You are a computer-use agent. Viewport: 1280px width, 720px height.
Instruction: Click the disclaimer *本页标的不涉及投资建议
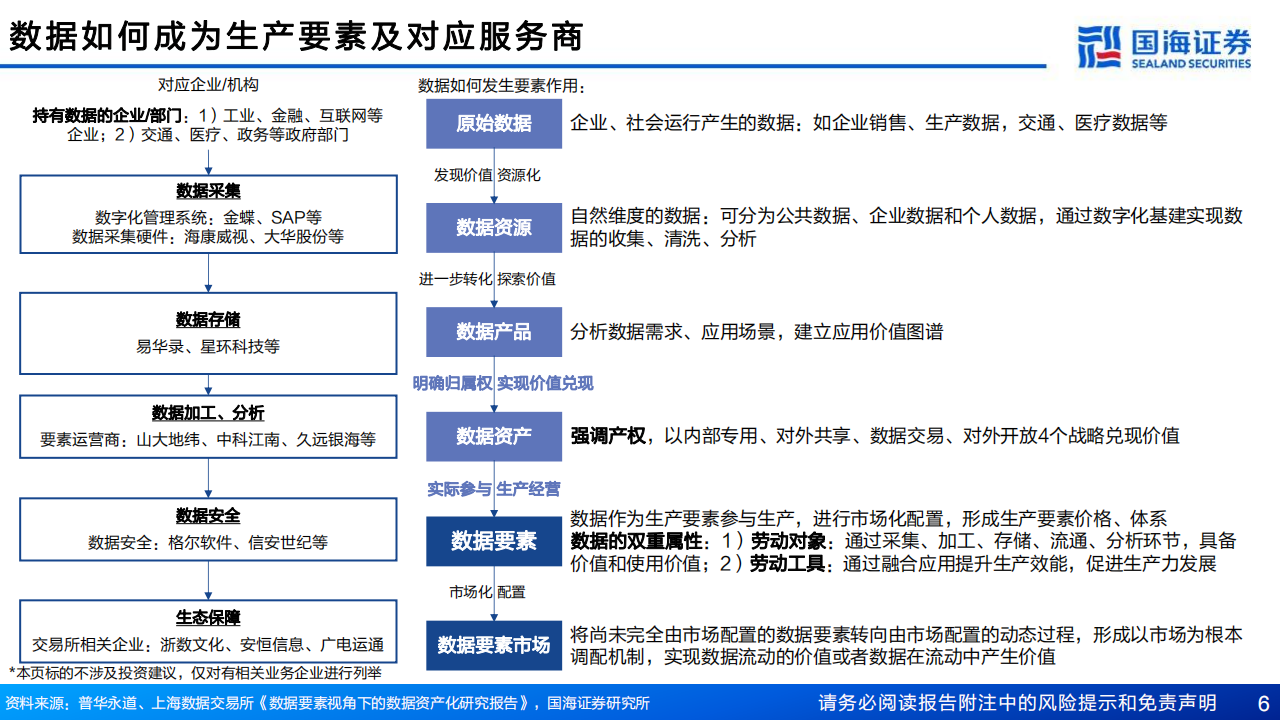194,672
